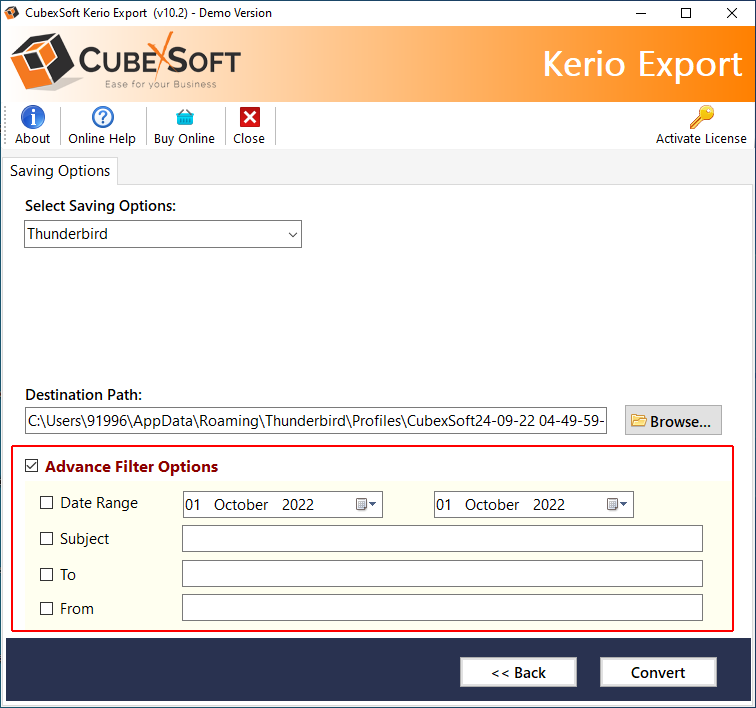Click the red Close toolbar icon
The image size is (756, 708).
tap(250, 117)
